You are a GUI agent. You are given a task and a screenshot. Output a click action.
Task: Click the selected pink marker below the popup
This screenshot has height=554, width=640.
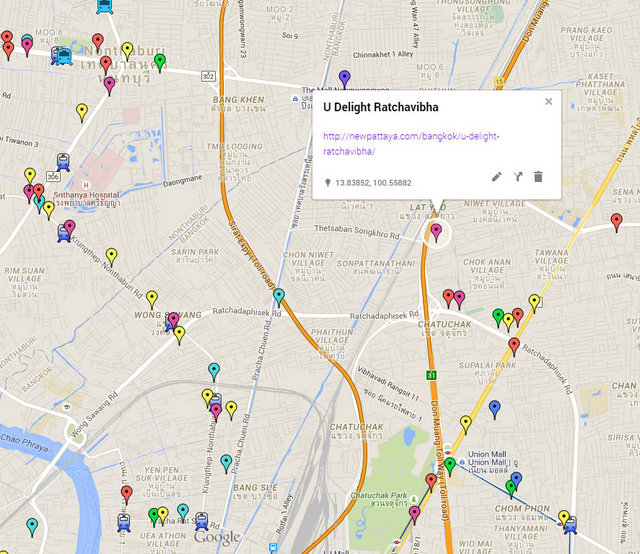[x=436, y=233]
